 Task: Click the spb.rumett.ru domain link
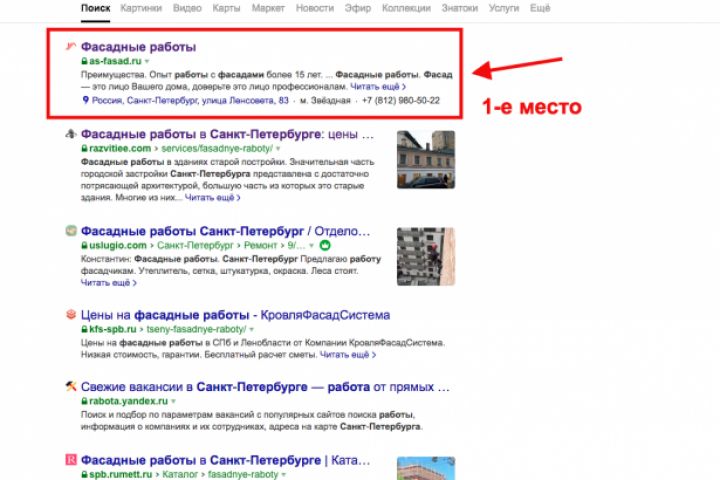point(120,474)
